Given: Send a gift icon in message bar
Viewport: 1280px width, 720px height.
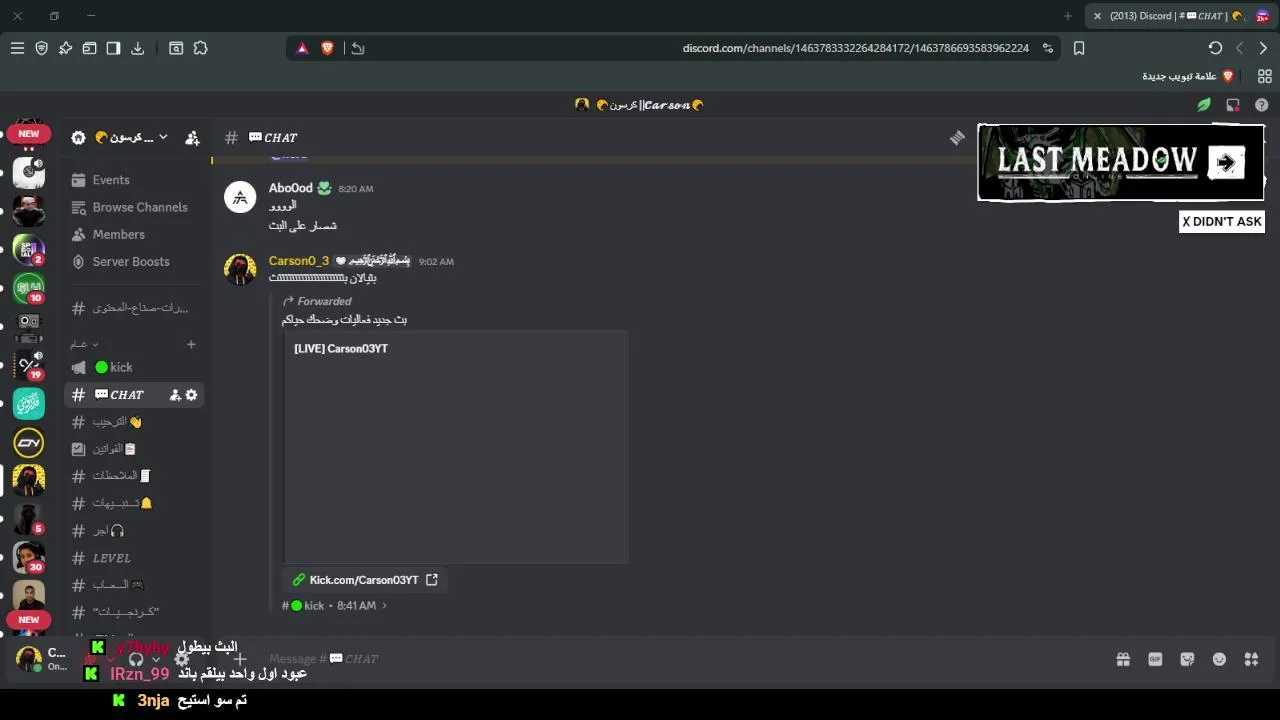Looking at the screenshot, I should coord(1123,659).
